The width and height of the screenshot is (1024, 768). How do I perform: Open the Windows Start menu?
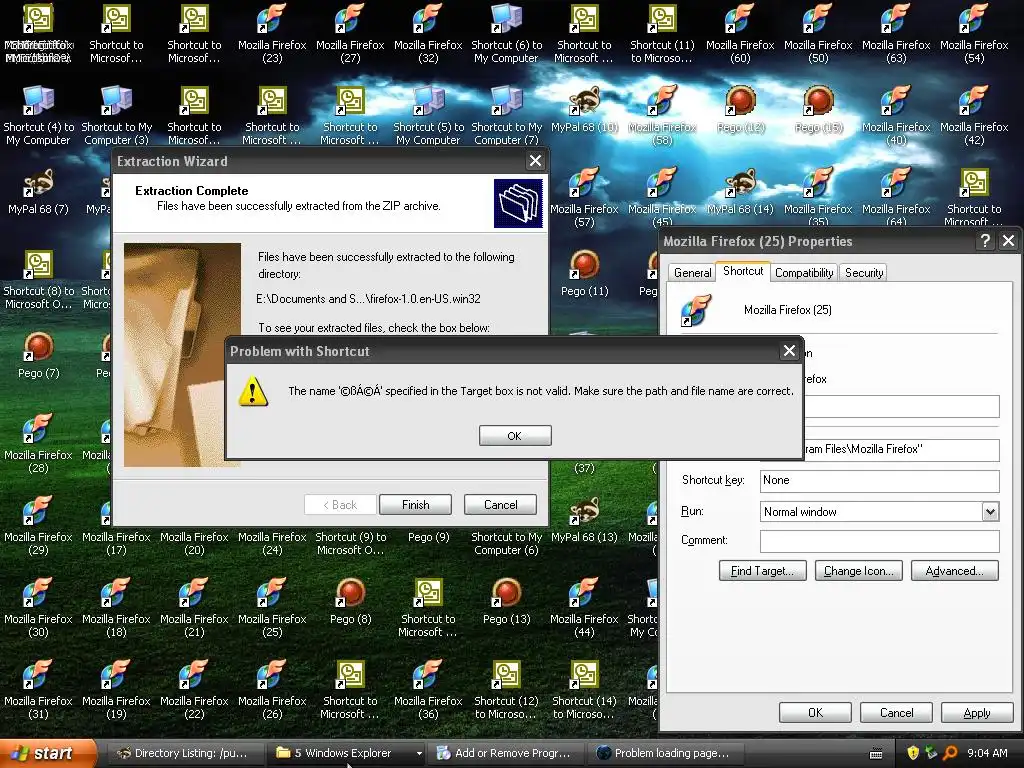[x=46, y=754]
